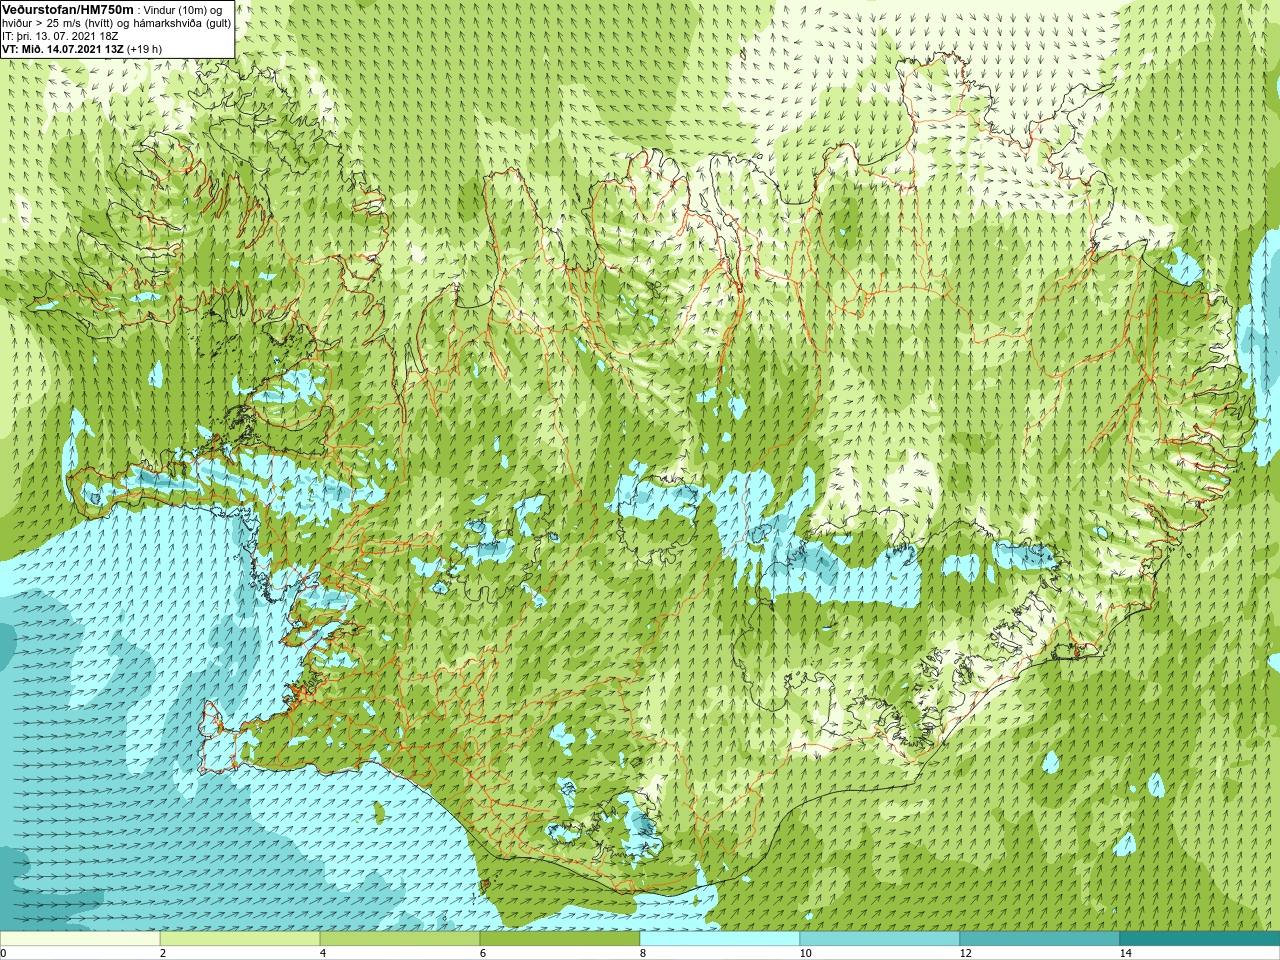Viewport: 1280px width, 960px height.
Task: Click the '12' tick label on legend
Action: pos(965,953)
